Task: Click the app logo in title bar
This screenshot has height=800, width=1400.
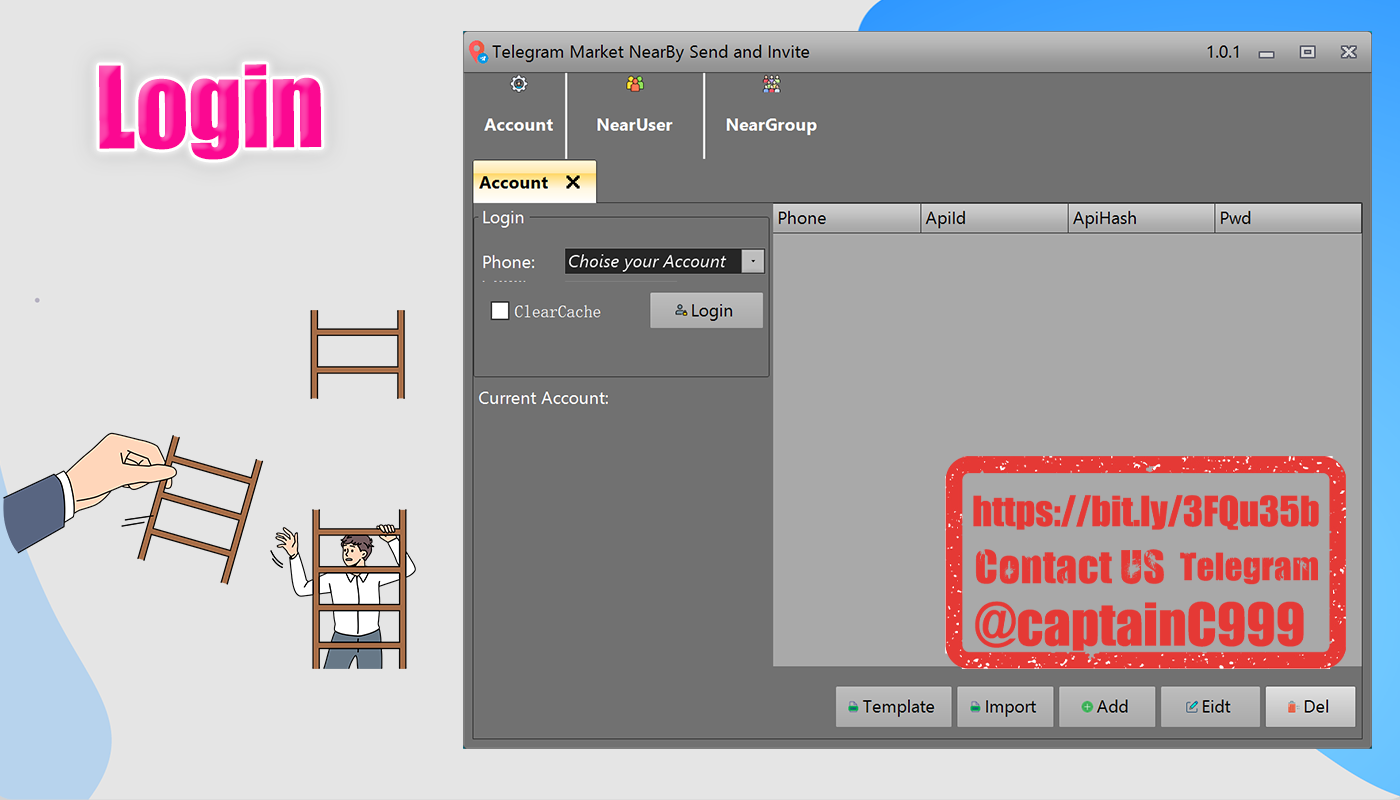Action: 479,52
